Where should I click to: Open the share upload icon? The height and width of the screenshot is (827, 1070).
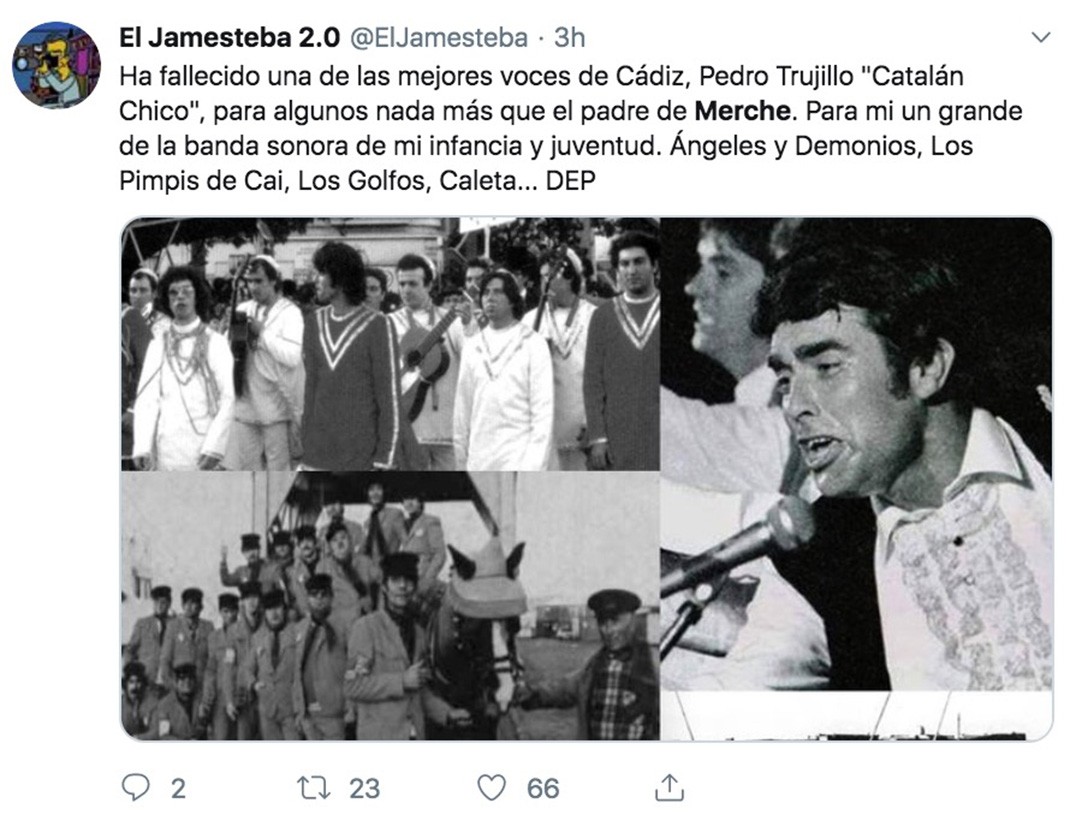(x=669, y=787)
